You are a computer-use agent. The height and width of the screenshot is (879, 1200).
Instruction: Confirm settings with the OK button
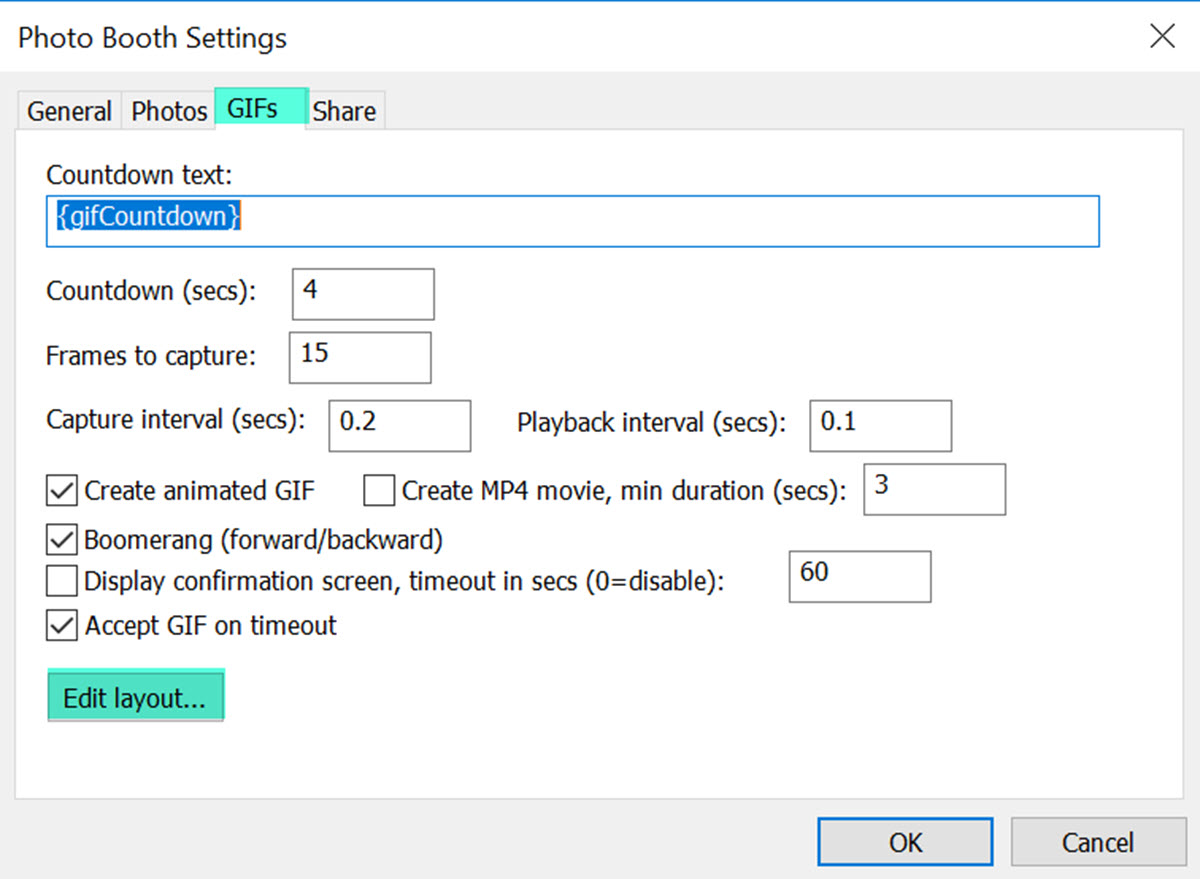905,842
